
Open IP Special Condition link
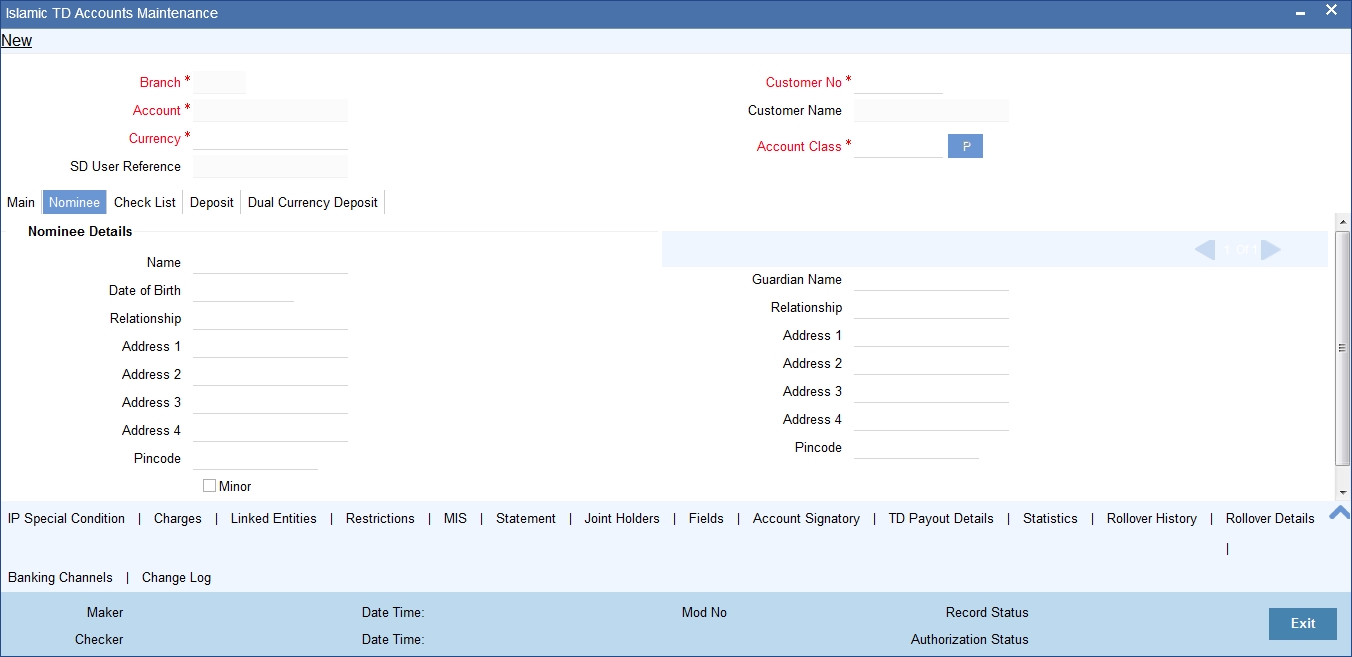click(66, 518)
